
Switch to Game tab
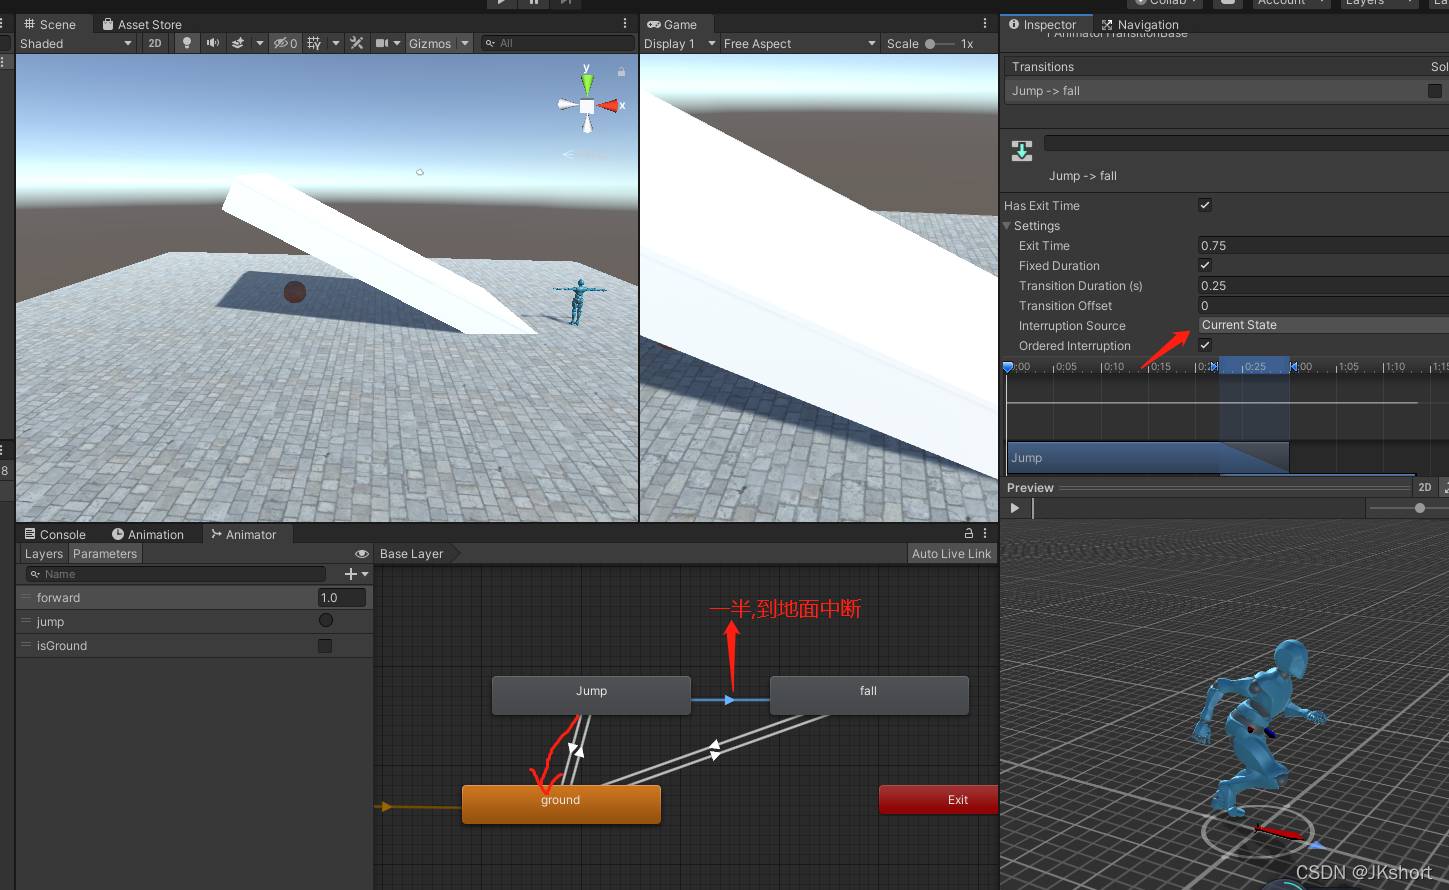coord(672,24)
